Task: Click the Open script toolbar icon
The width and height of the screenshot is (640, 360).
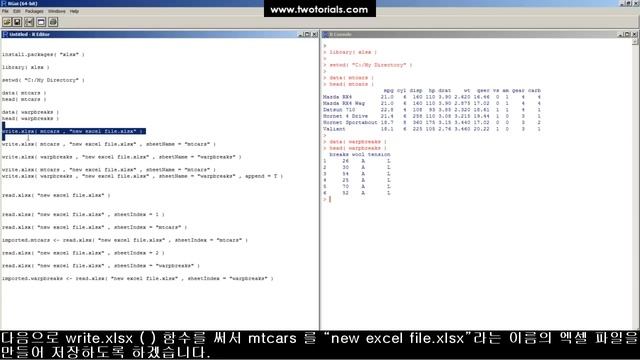Action: click(7, 22)
